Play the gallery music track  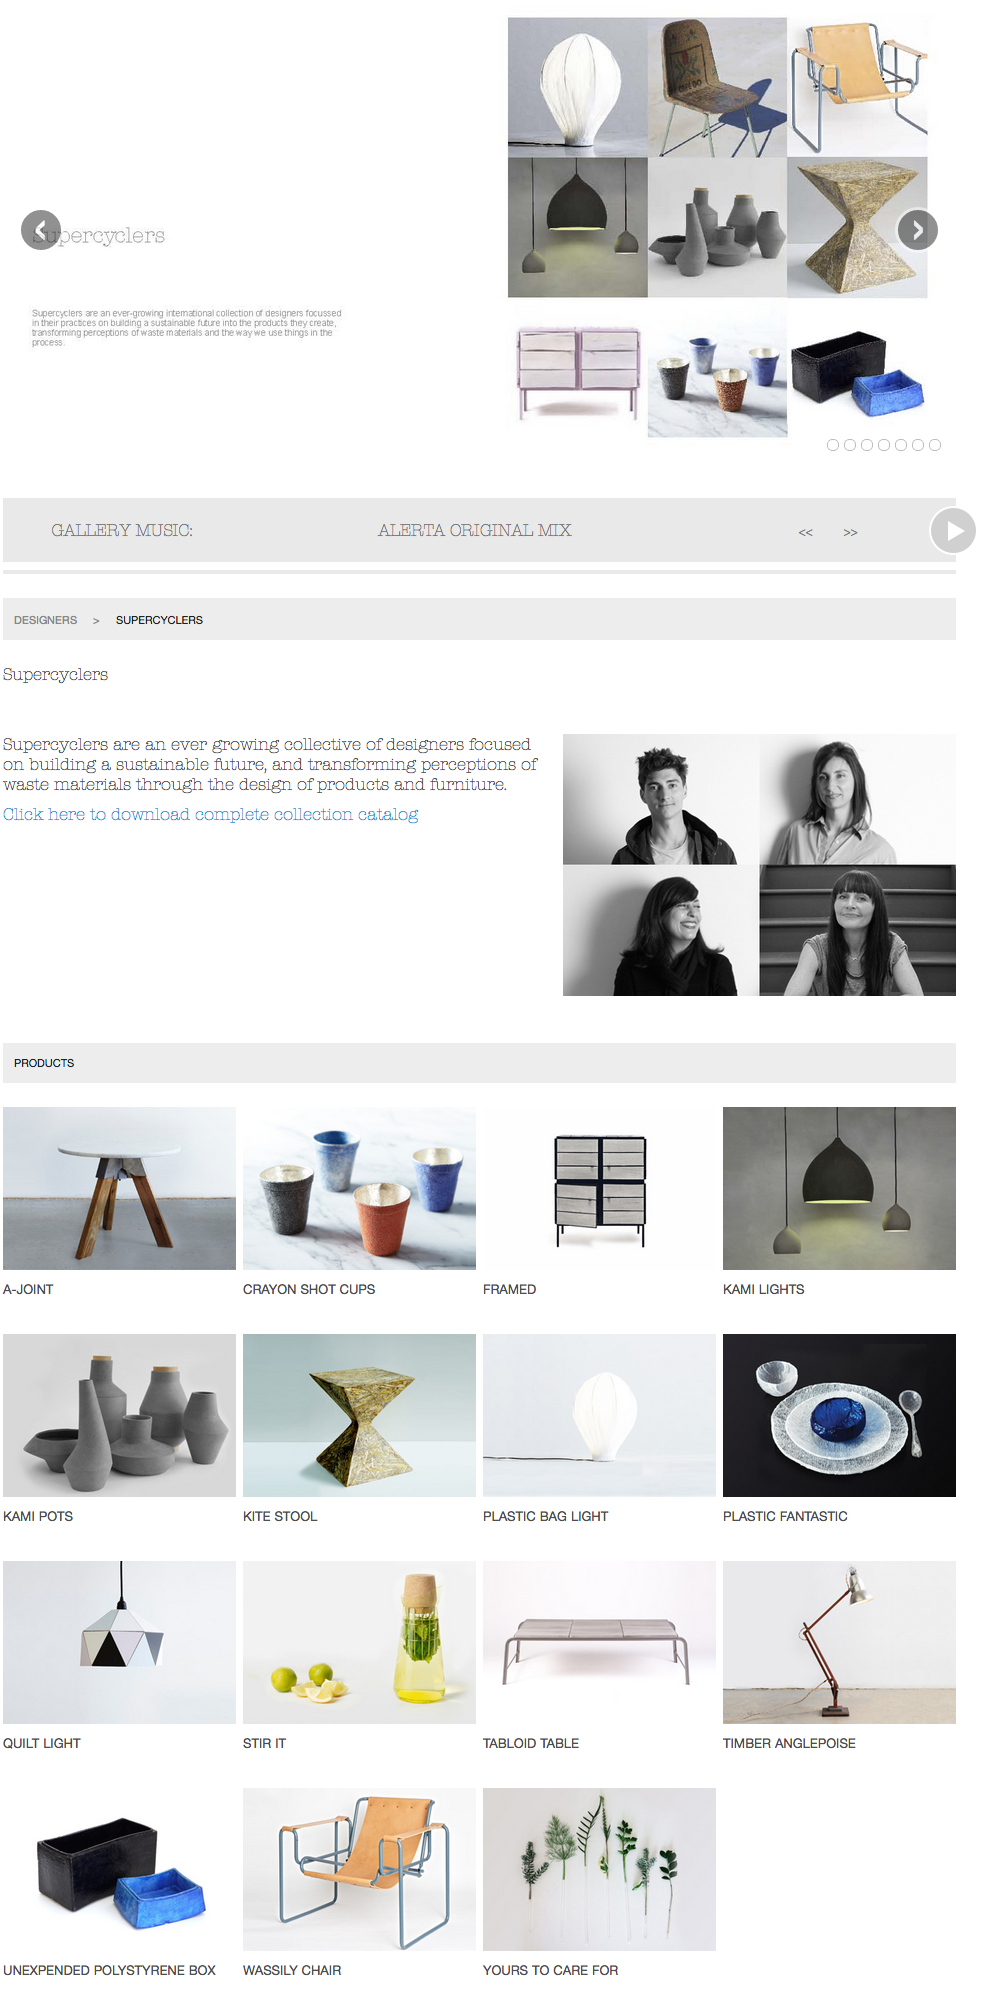coord(953,530)
